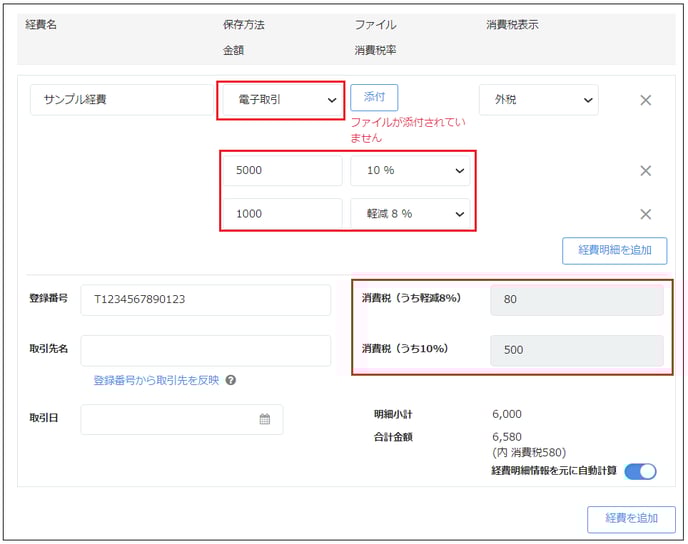Click the amount field showing 5000
This screenshot has width=688, height=544.
(x=283, y=170)
